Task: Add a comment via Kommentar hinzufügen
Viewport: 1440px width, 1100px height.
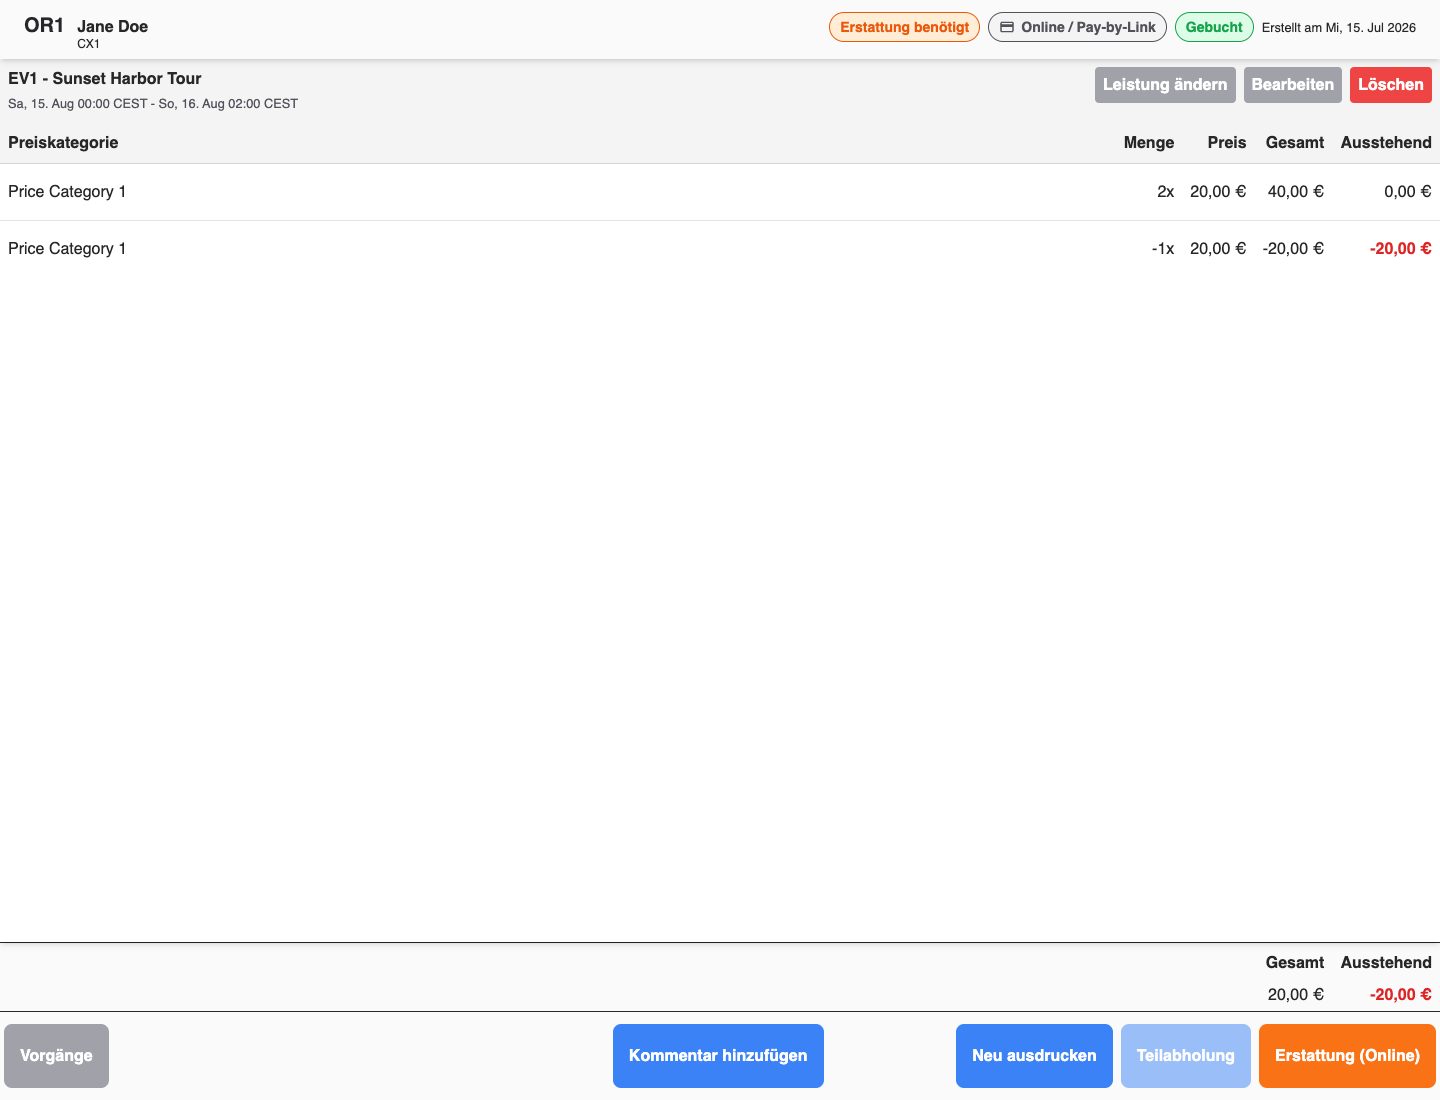Action: [718, 1056]
